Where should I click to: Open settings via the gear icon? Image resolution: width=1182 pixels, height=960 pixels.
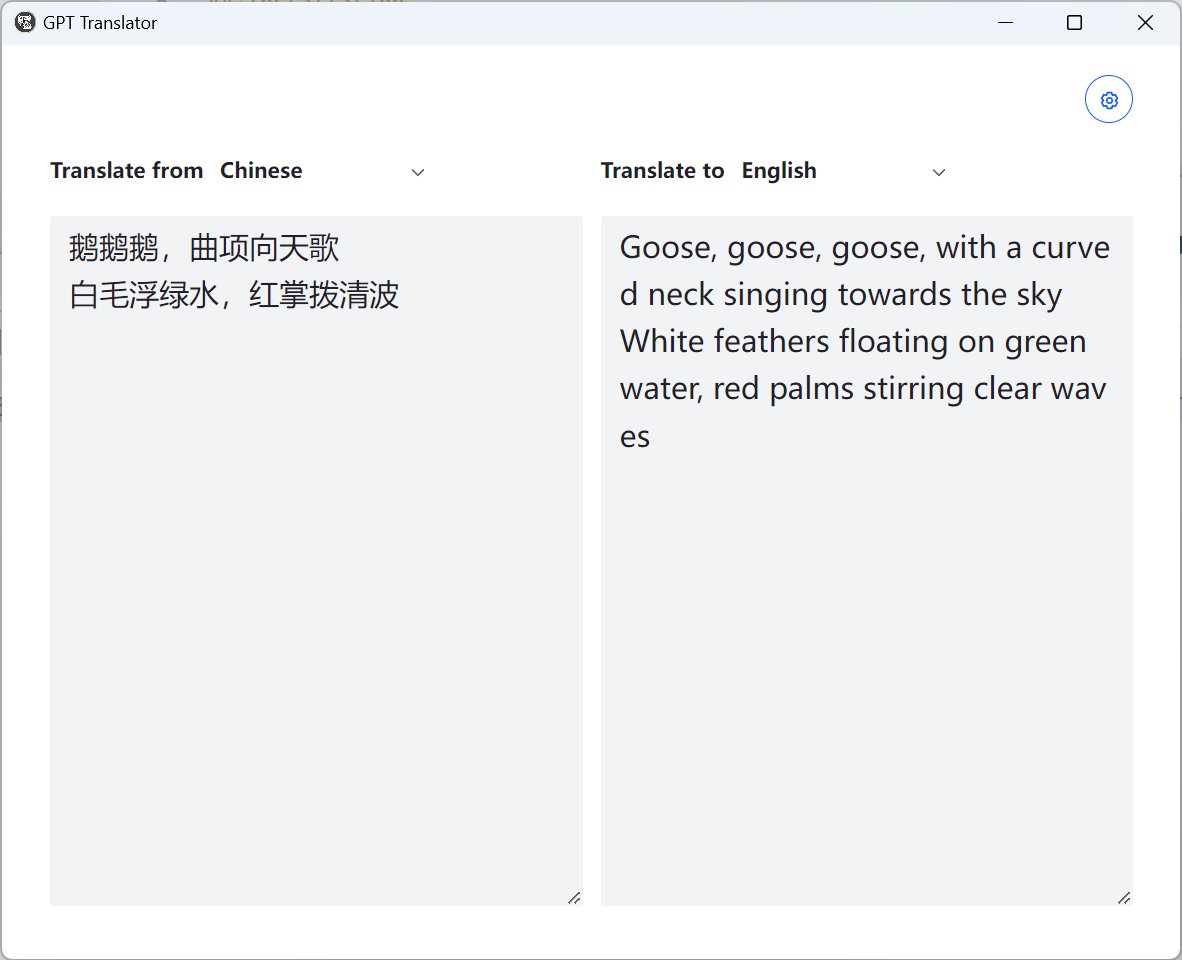[1108, 99]
